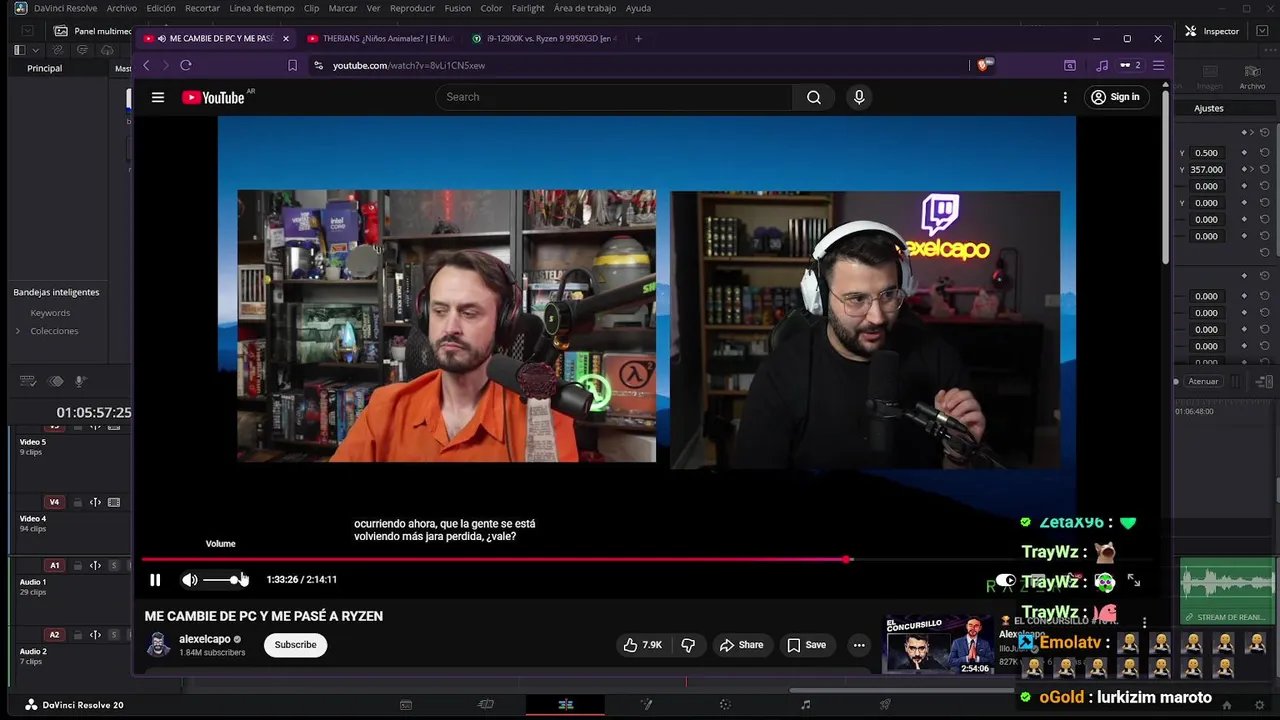1280x720 pixels.
Task: Open more actions menu beside Save
Action: click(x=859, y=645)
